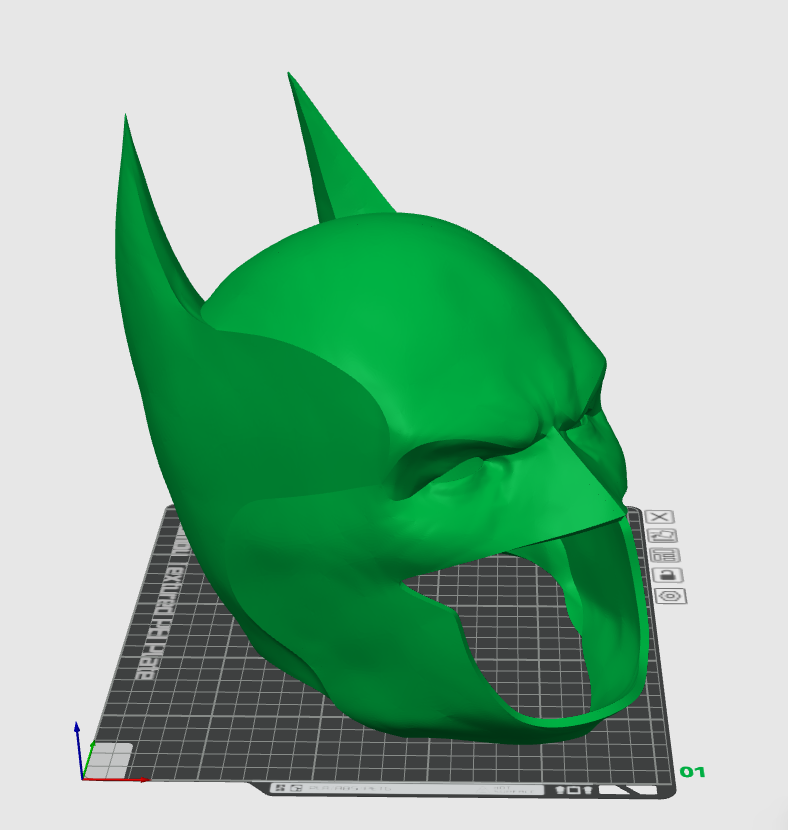Click the plate number 01 label
This screenshot has width=788, height=830.
[x=692, y=772]
